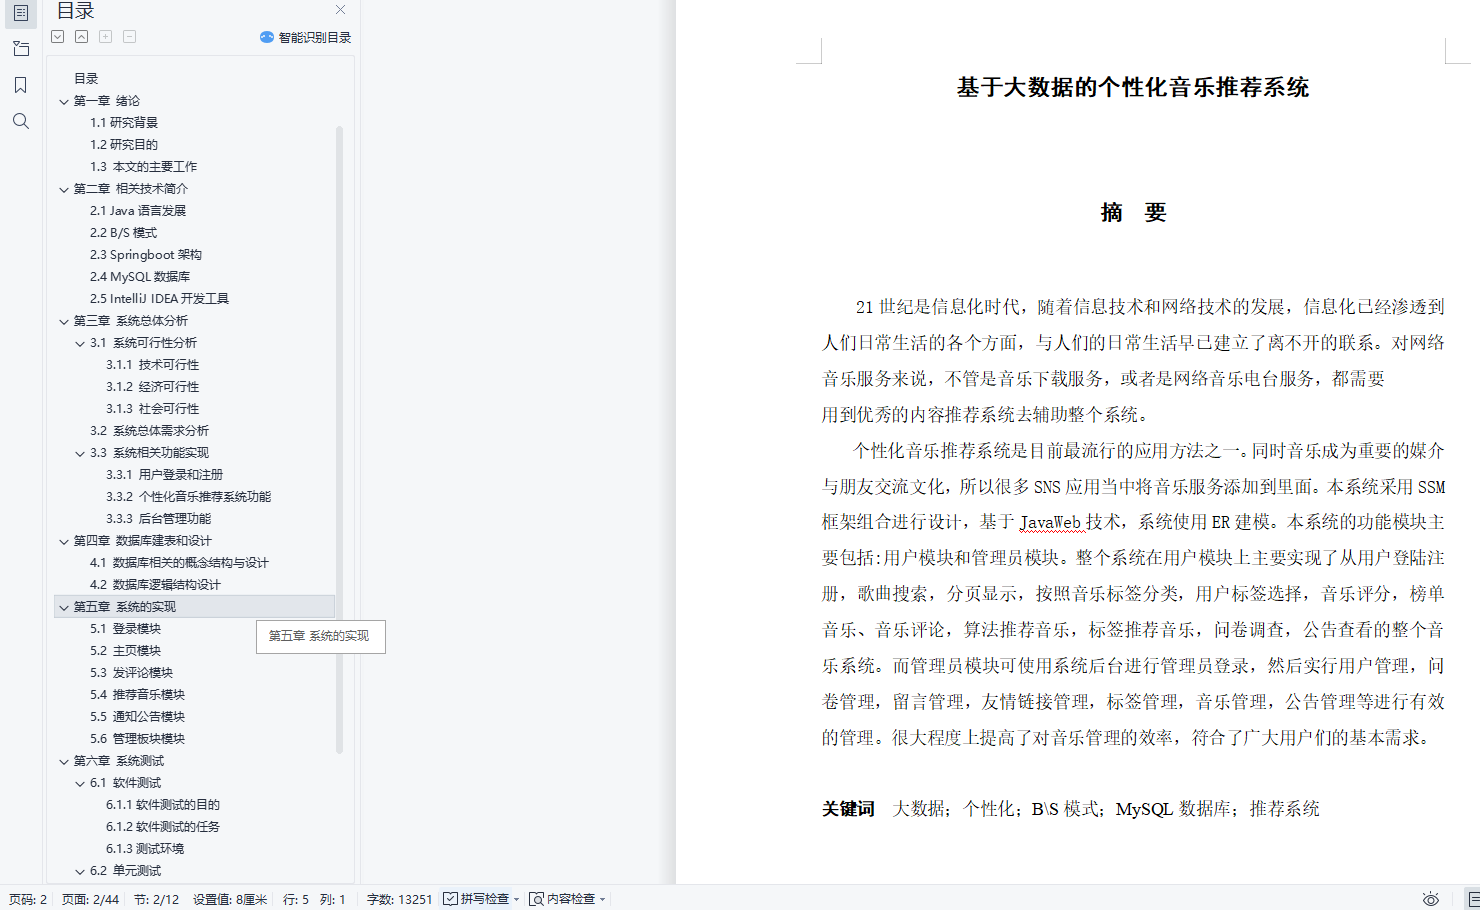Go to 3.1.2 经济可行性
Image resolution: width=1480 pixels, height=910 pixels.
pyautogui.click(x=153, y=386)
